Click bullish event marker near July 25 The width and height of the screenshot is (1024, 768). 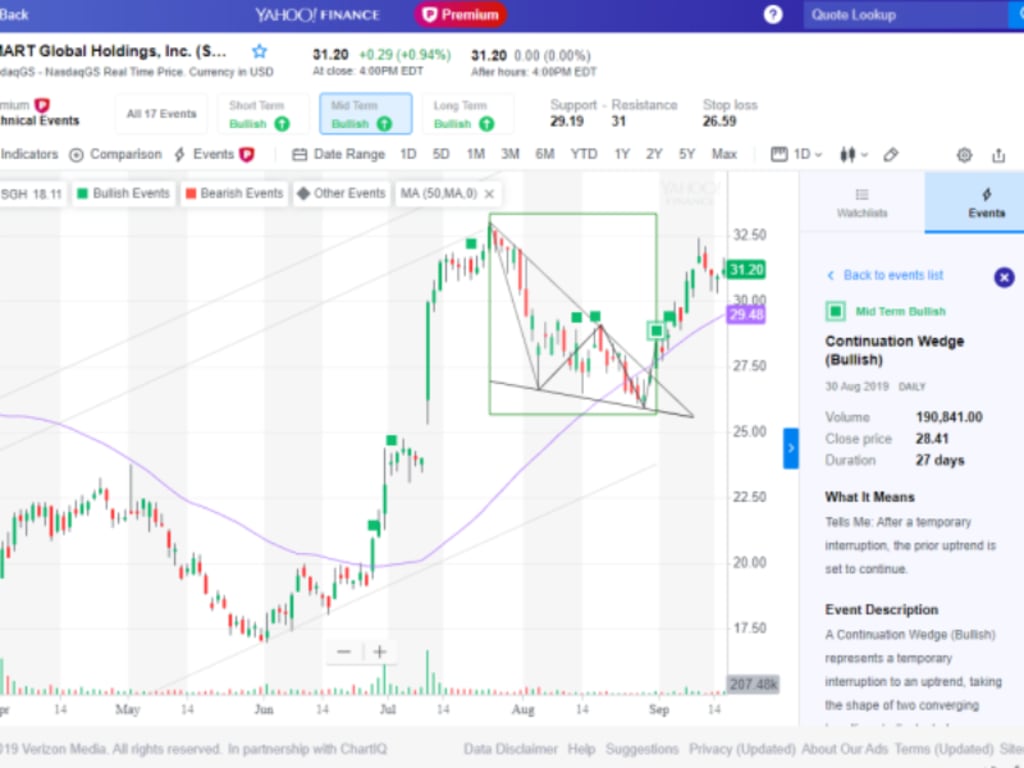[x=471, y=244]
